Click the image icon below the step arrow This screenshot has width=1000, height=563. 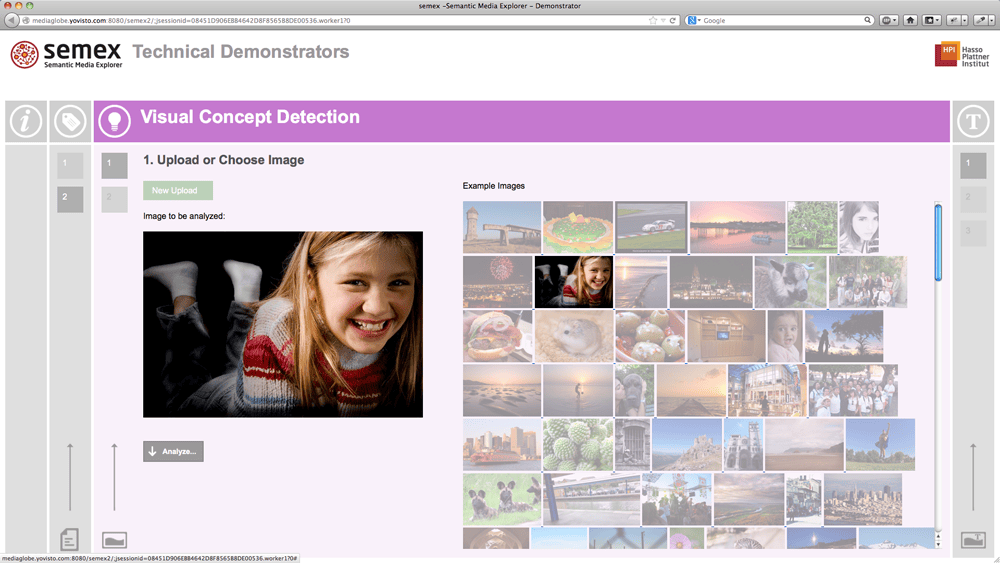115,541
